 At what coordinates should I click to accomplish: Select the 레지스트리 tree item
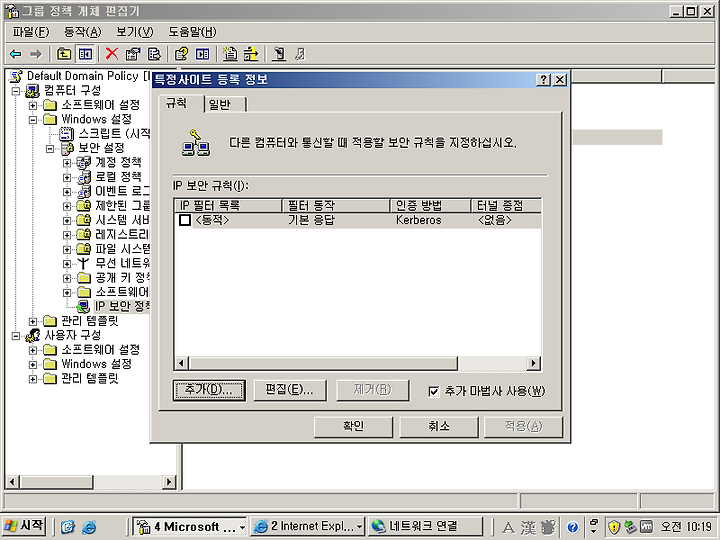point(122,235)
